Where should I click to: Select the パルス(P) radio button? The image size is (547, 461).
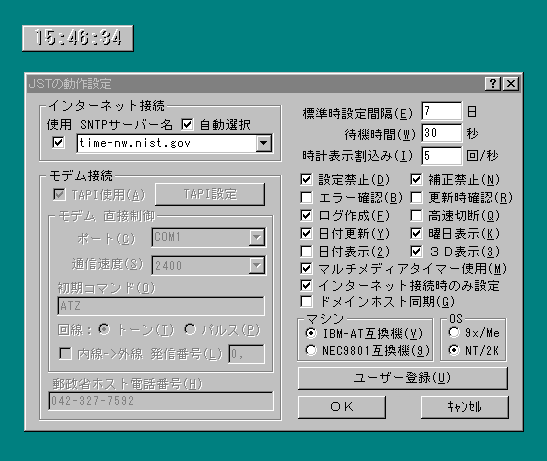(x=190, y=329)
